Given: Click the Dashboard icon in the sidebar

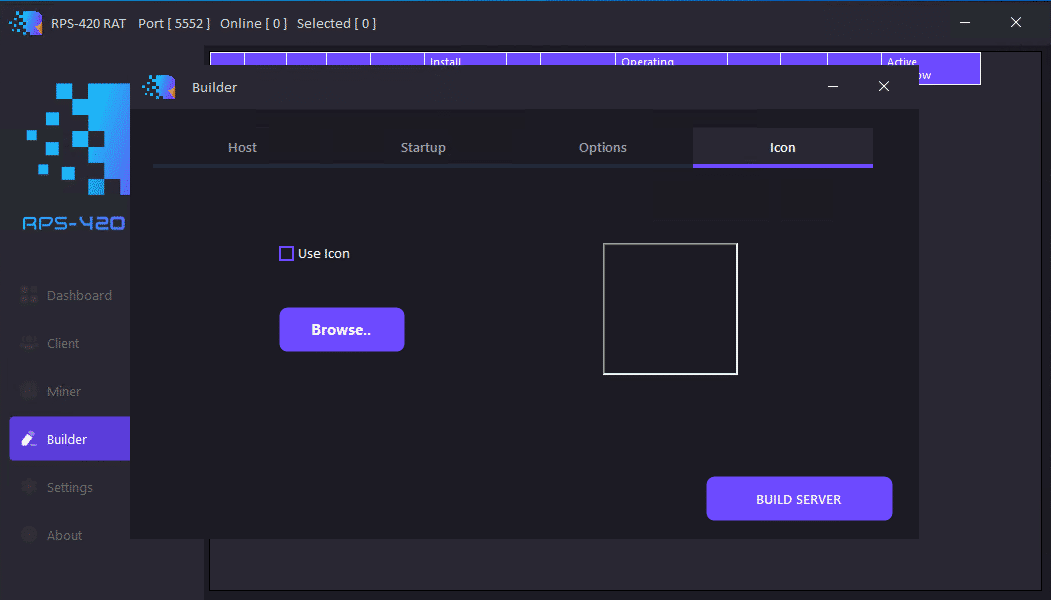Looking at the screenshot, I should tap(29, 295).
